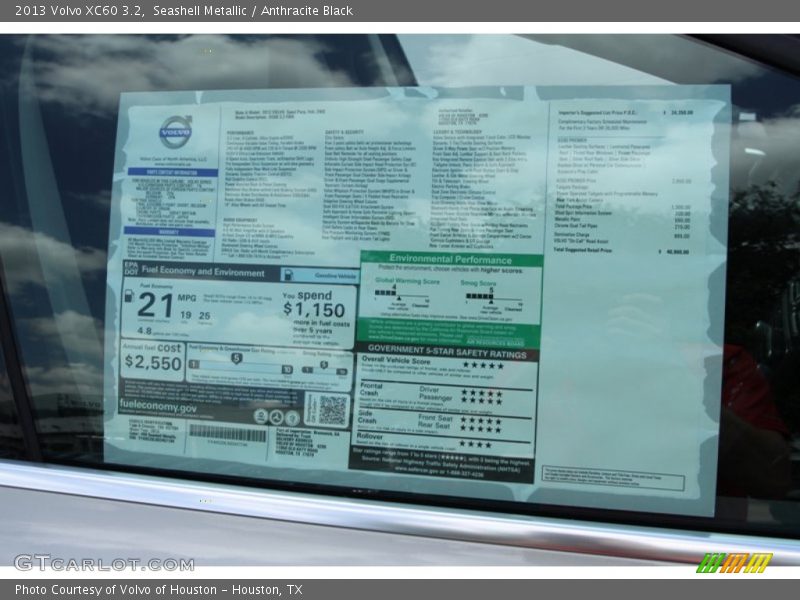Select the Volvo logo emblem on the sticker
Viewport: 800px width, 600px height.
175,130
